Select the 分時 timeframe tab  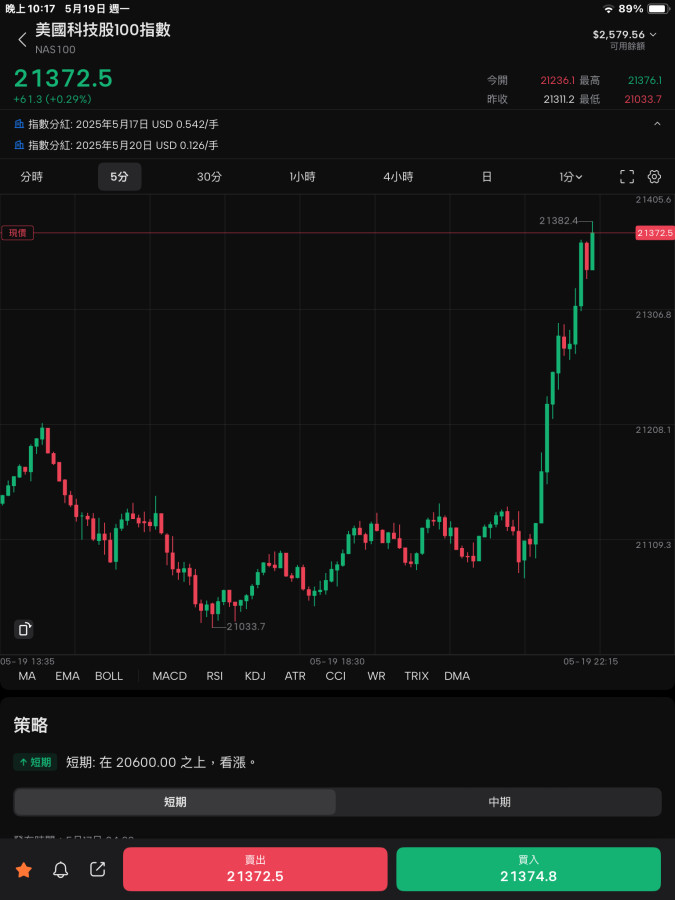(x=32, y=177)
